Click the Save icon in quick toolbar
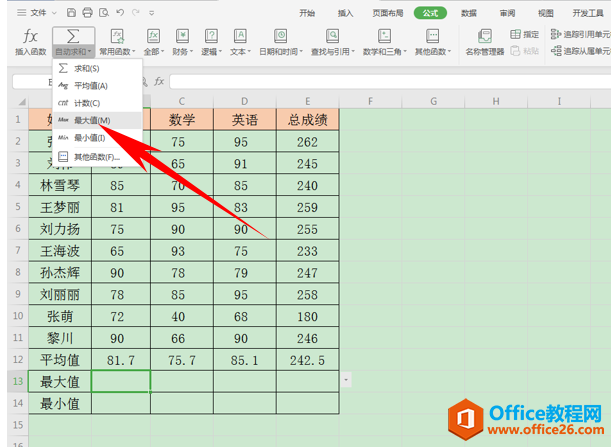The width and height of the screenshot is (611, 447). tap(71, 13)
